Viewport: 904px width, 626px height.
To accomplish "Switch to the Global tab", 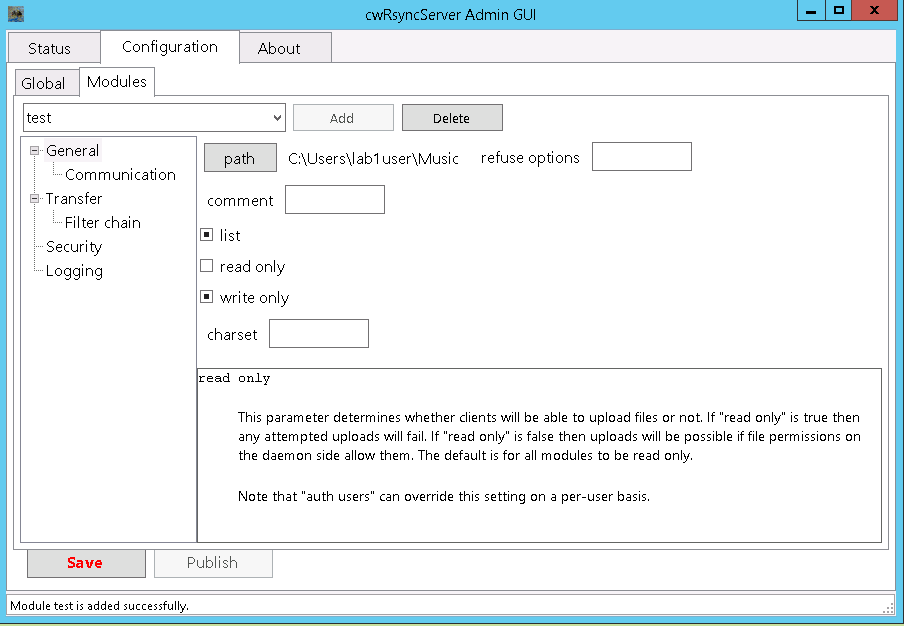I will (x=45, y=82).
